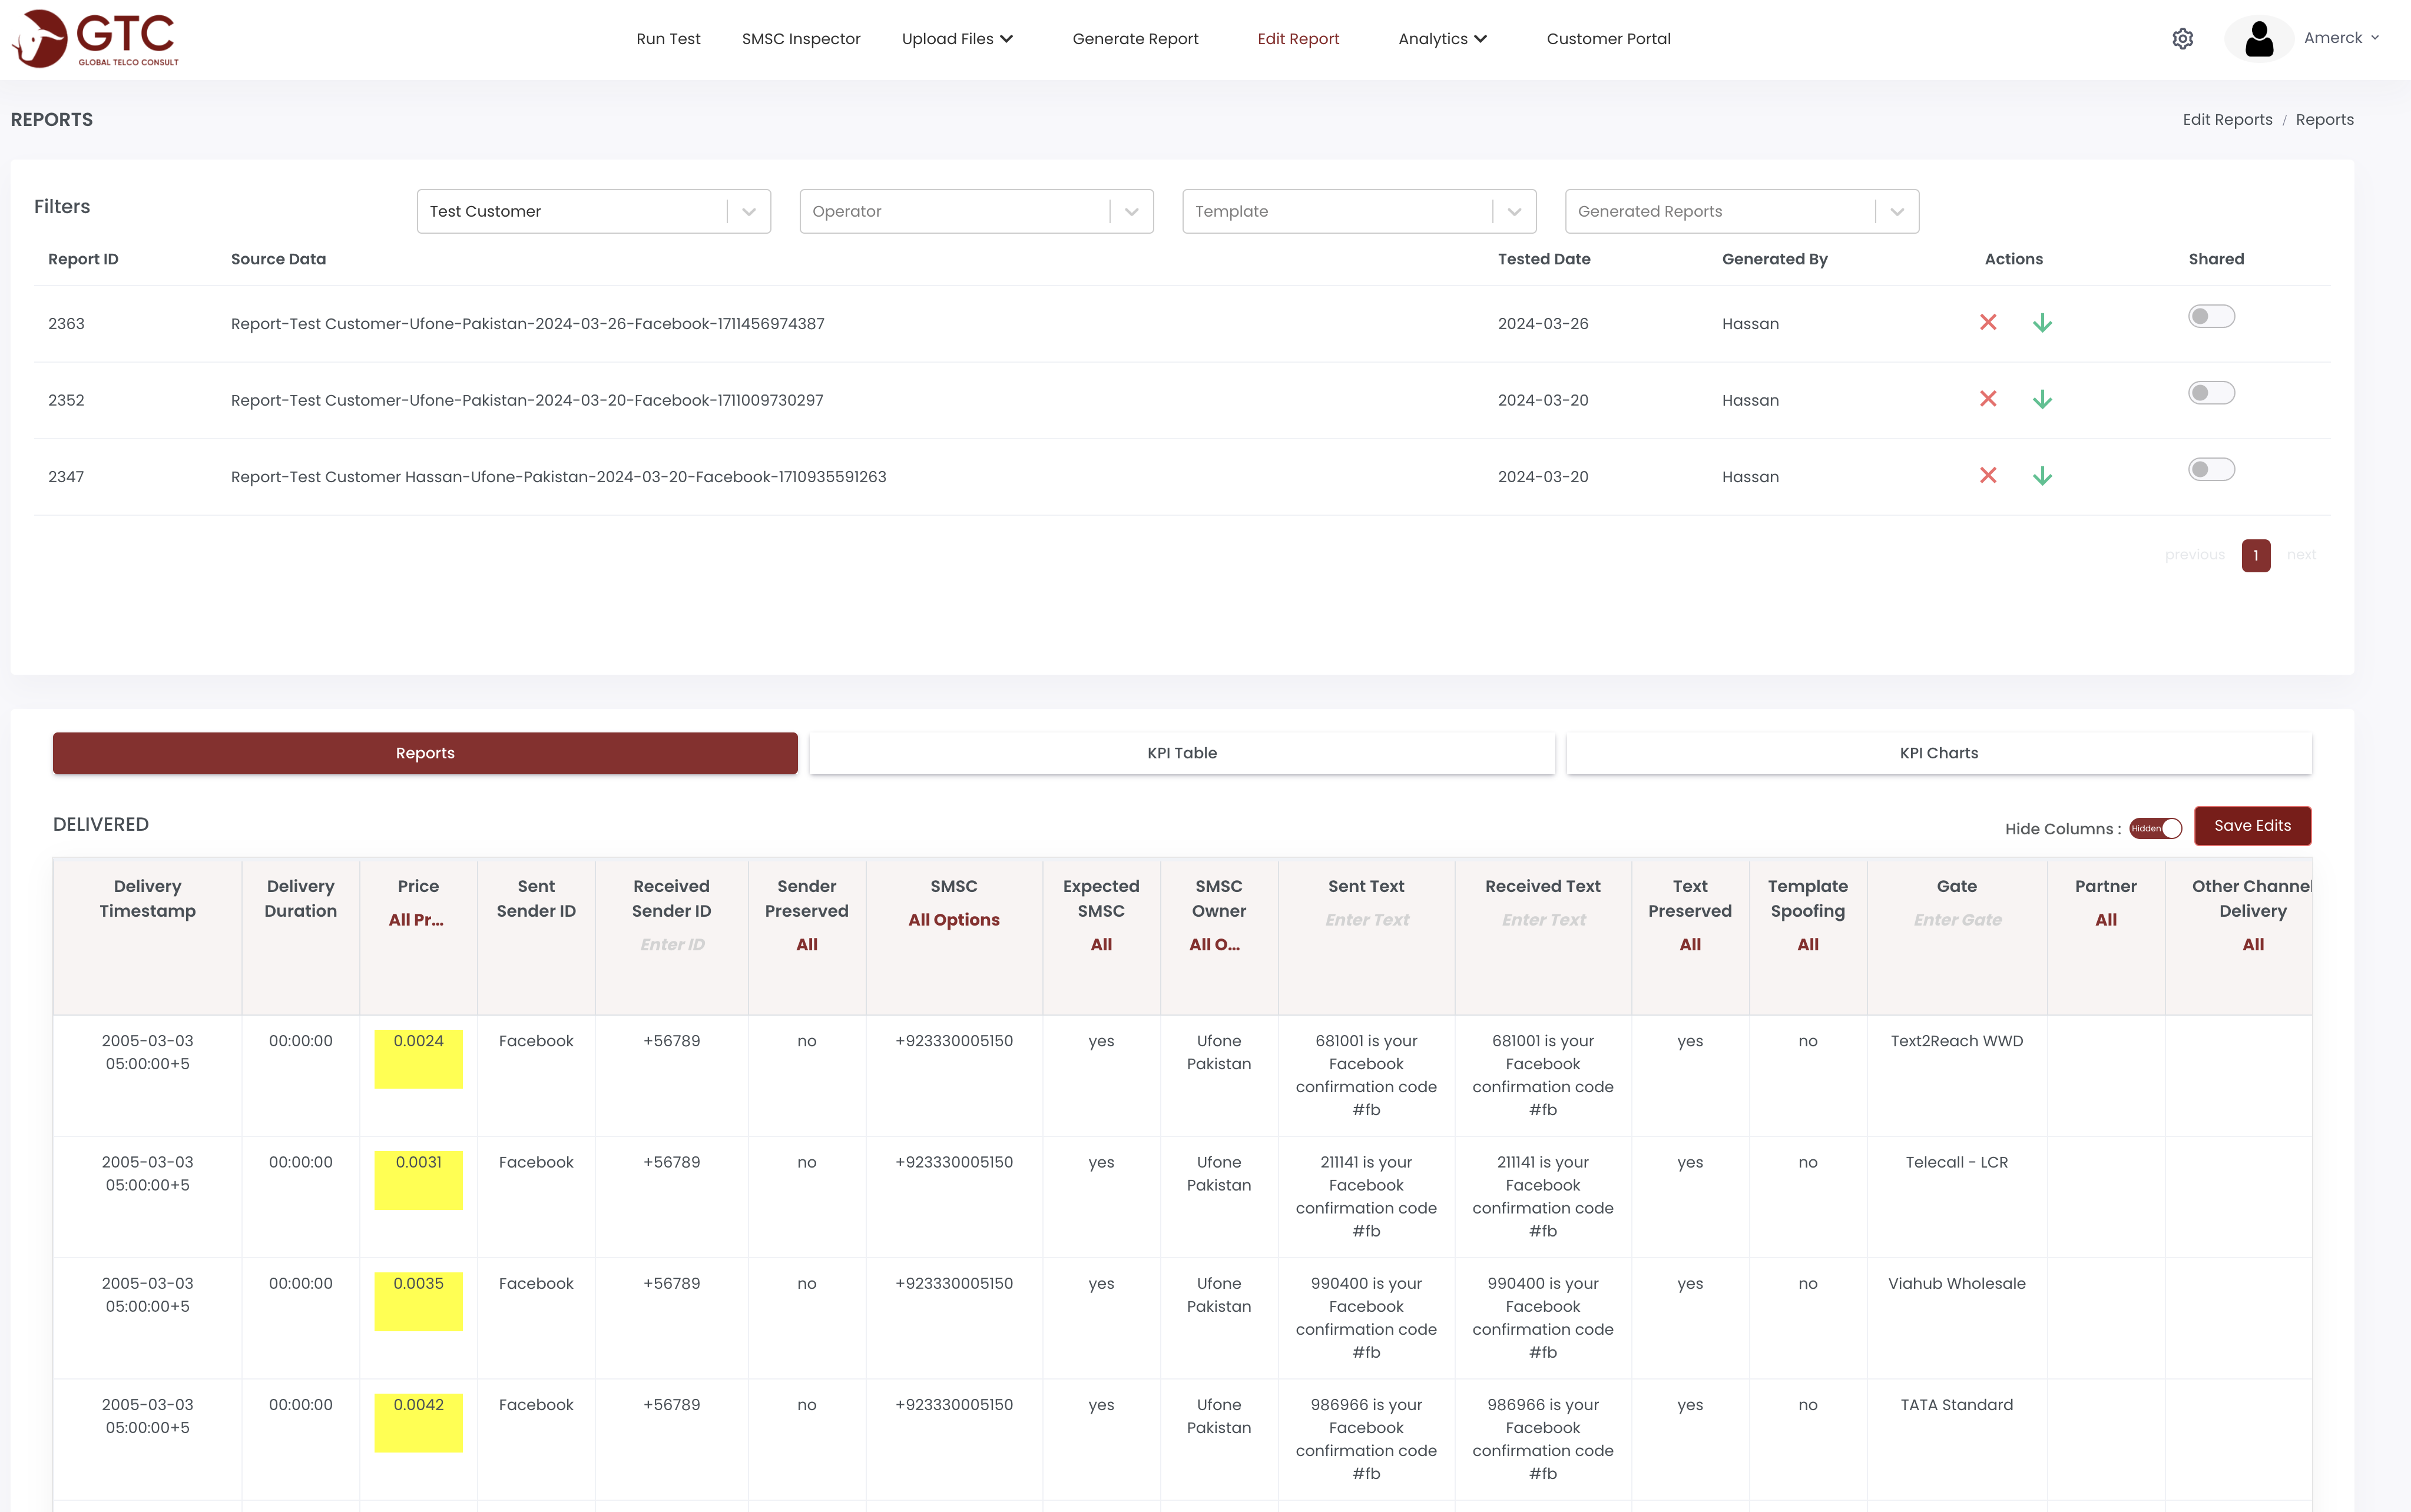Switch to the KPI Table tab
Viewport: 2411px width, 1512px height.
tap(1181, 753)
